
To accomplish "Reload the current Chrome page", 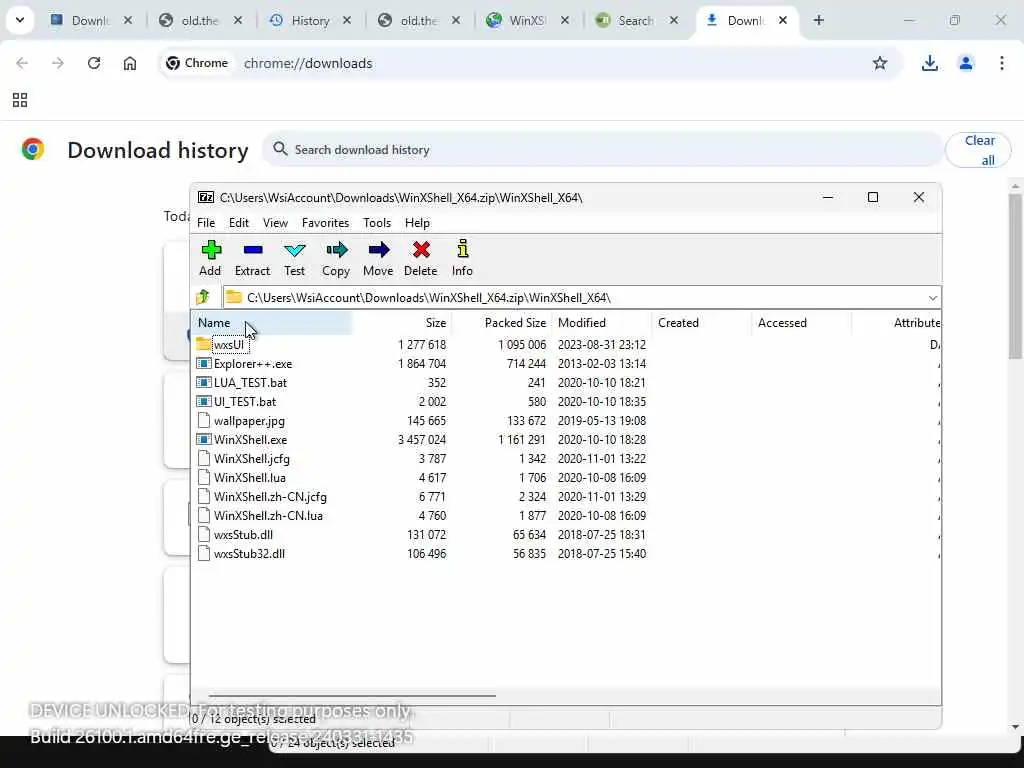I will click(94, 63).
